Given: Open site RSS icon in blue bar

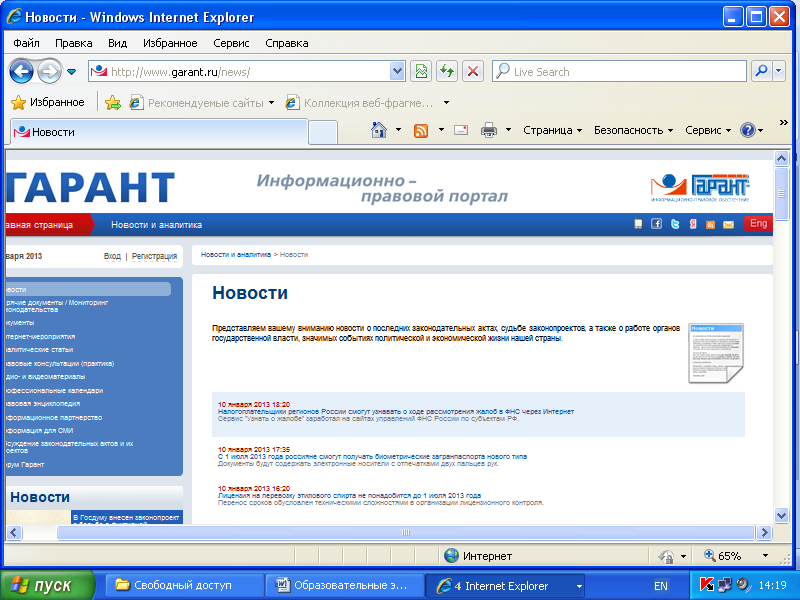Looking at the screenshot, I should tap(710, 224).
